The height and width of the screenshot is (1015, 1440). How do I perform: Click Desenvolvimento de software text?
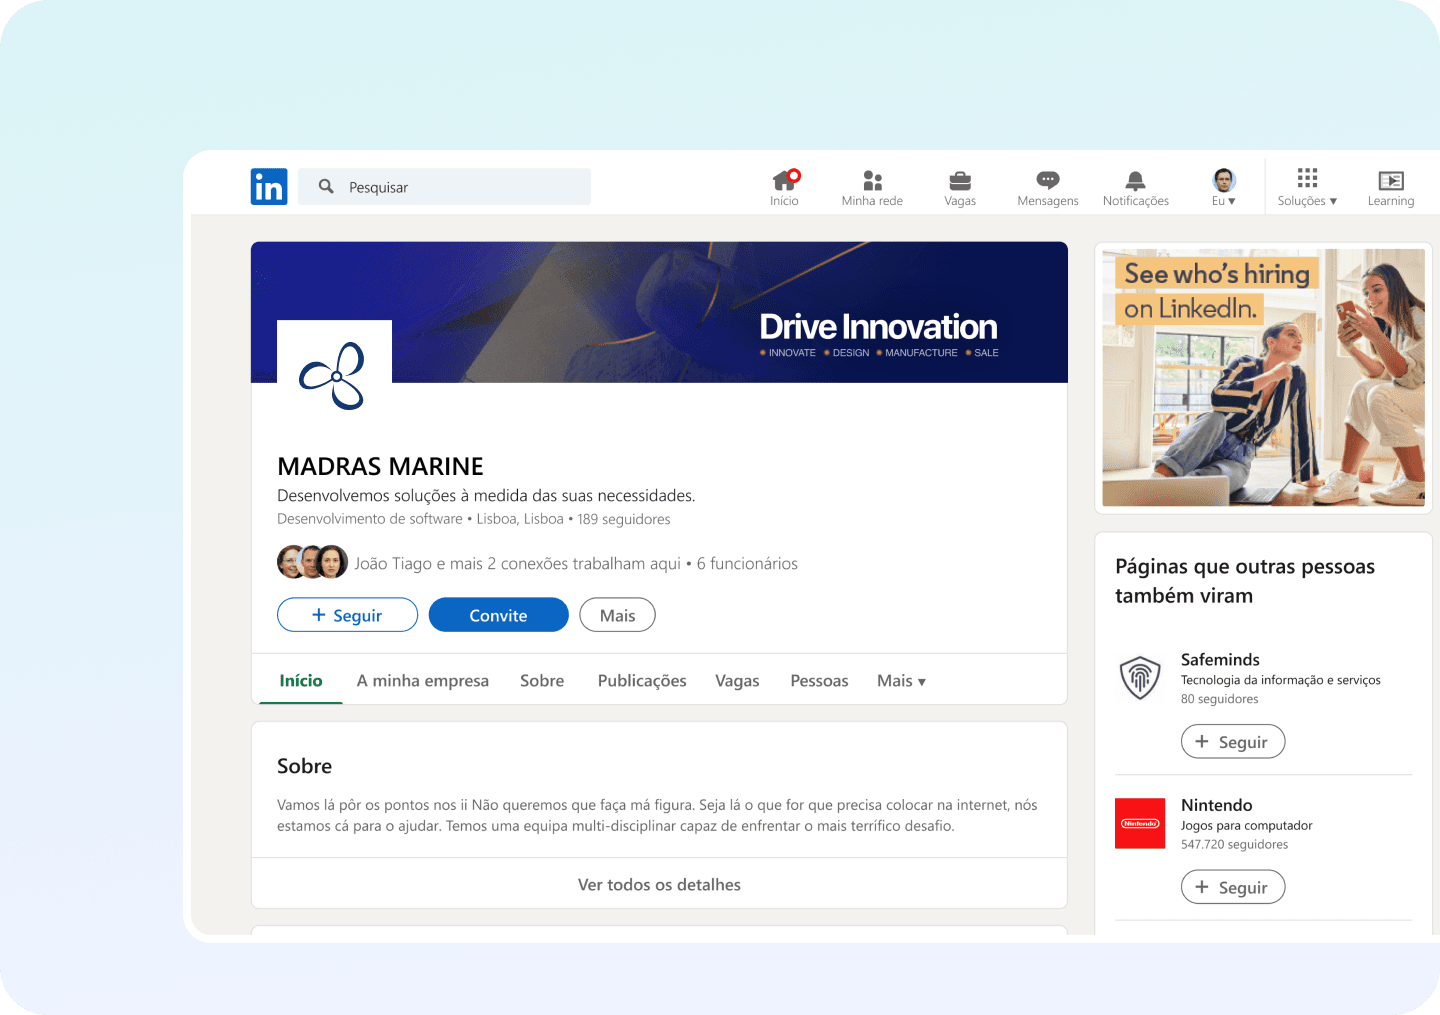coord(370,519)
